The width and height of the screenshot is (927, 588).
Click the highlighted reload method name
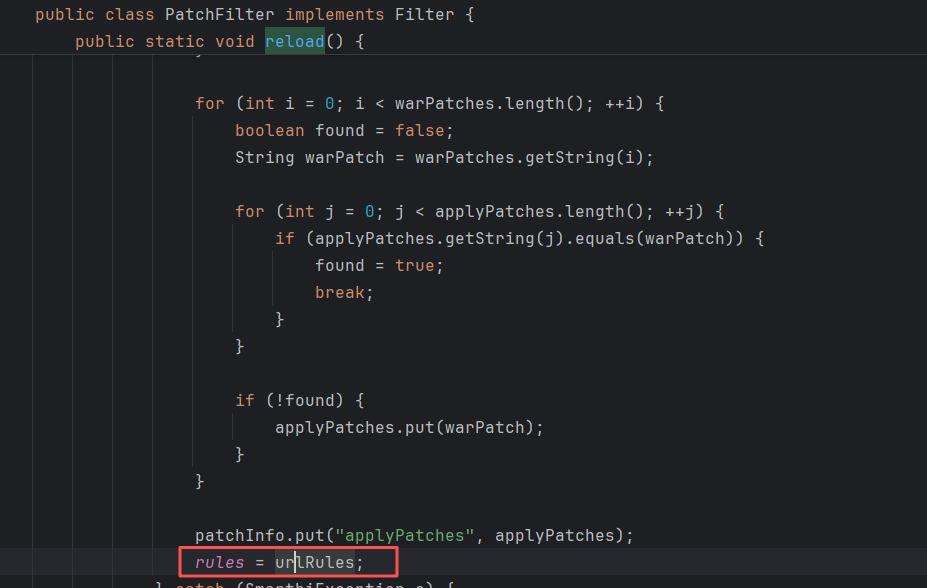coord(294,42)
